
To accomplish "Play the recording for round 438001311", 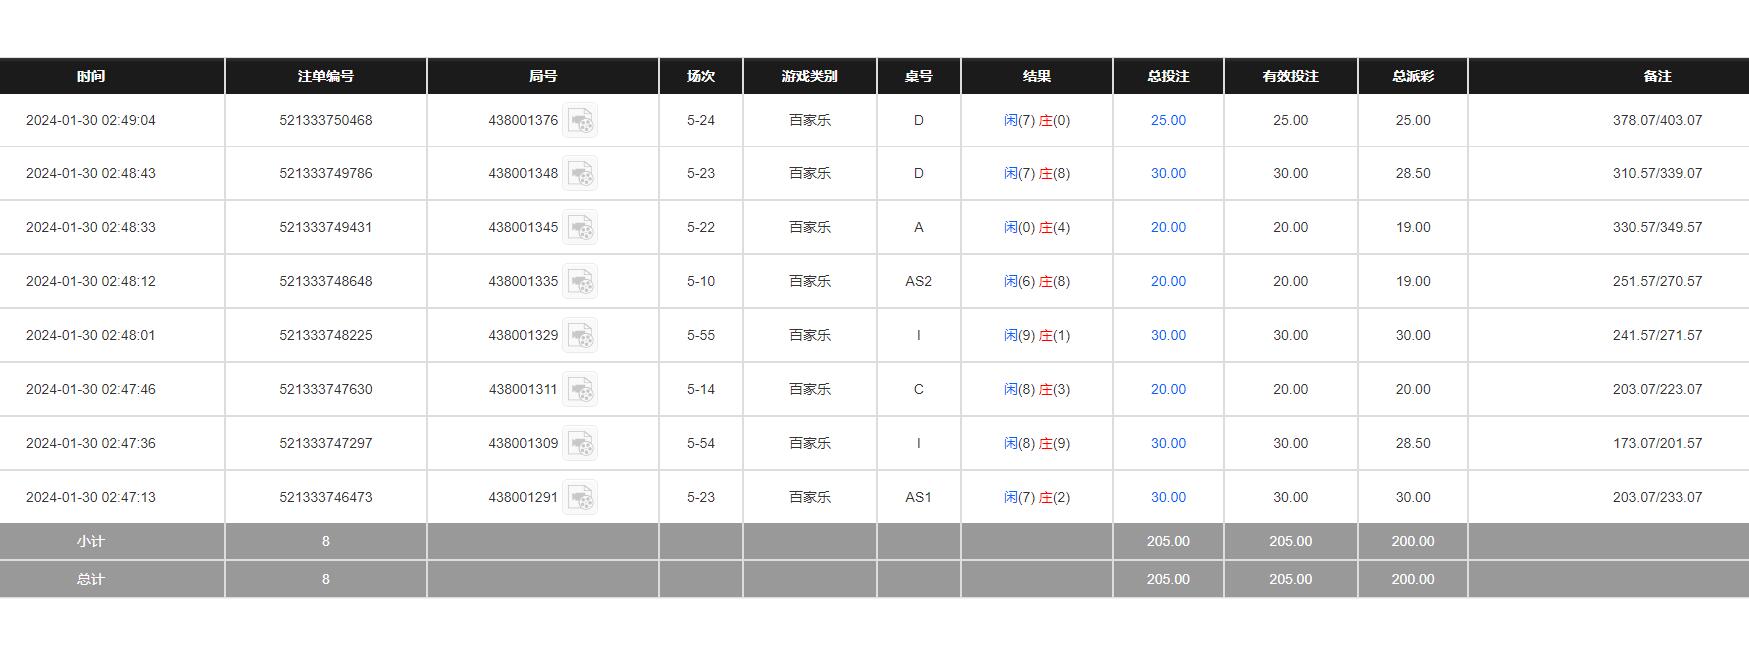I will coord(580,389).
